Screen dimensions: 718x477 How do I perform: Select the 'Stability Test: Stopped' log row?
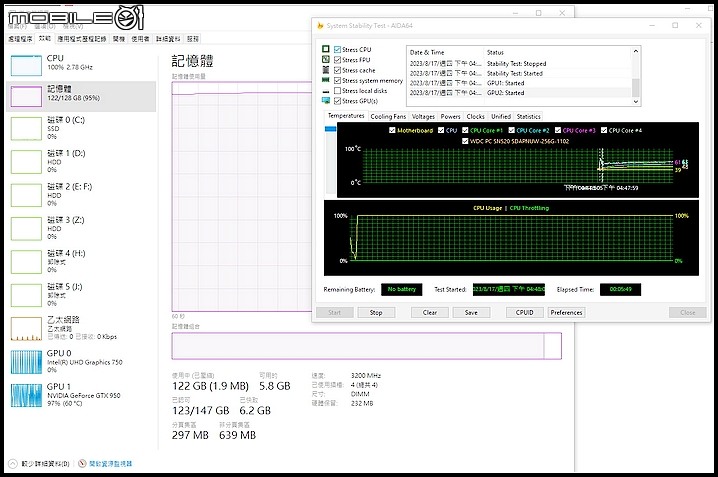tap(519, 64)
